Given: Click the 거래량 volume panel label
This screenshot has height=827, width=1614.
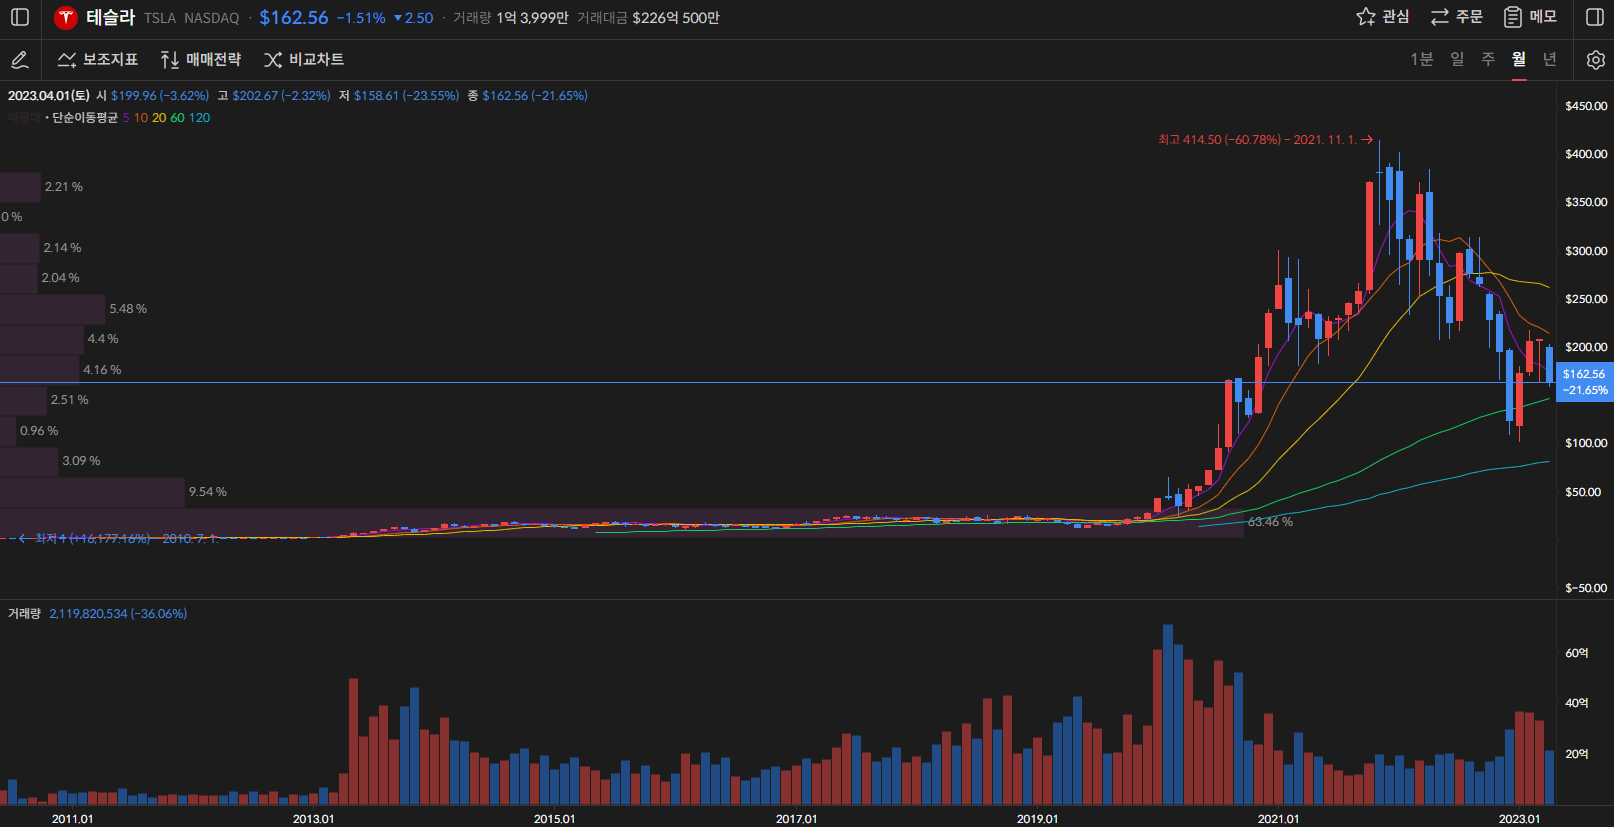Looking at the screenshot, I should (x=24, y=614).
